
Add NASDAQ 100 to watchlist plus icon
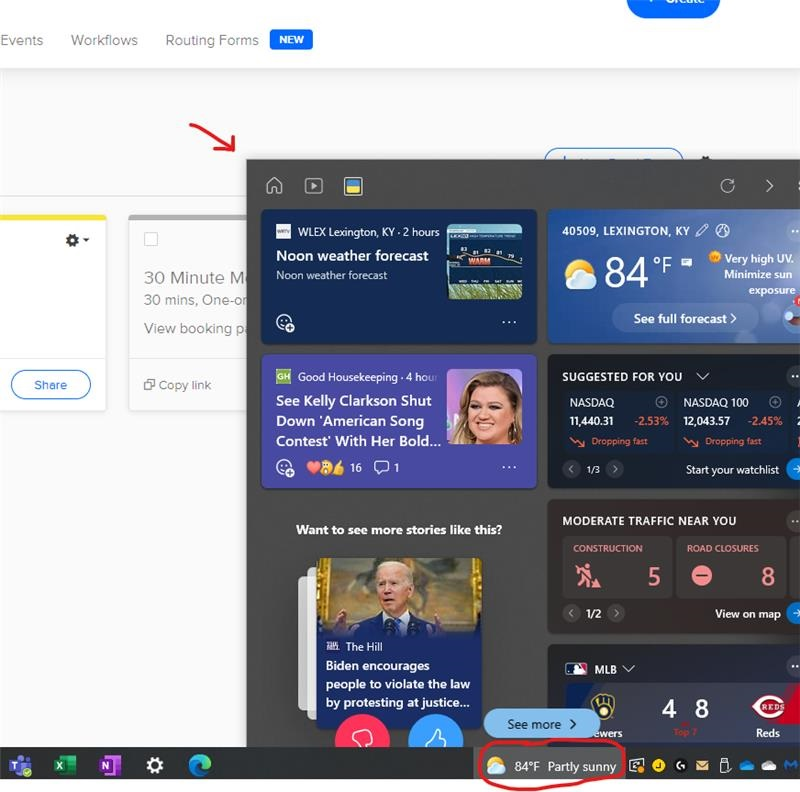[x=775, y=402]
